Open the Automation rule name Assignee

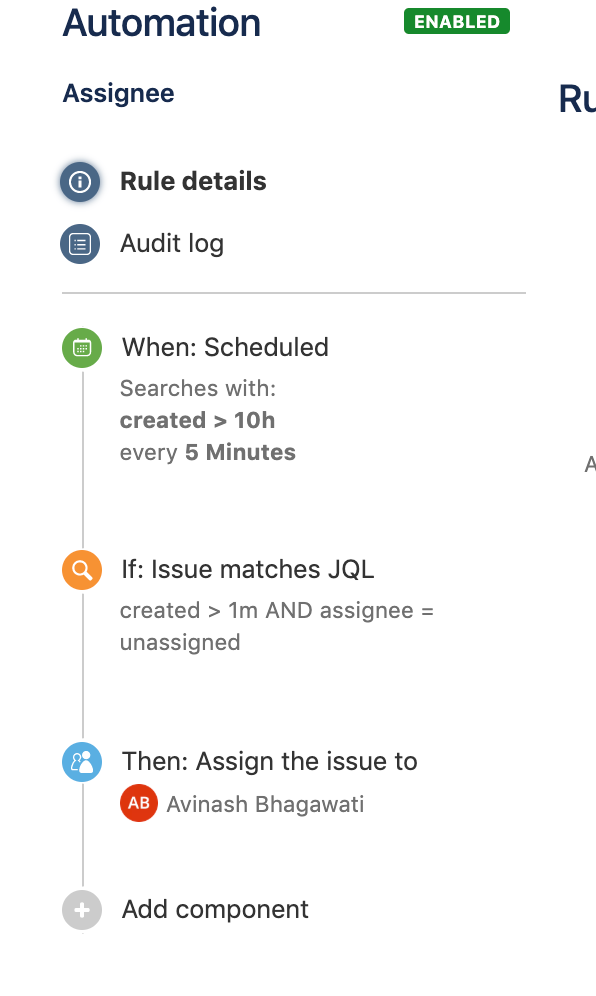118,93
